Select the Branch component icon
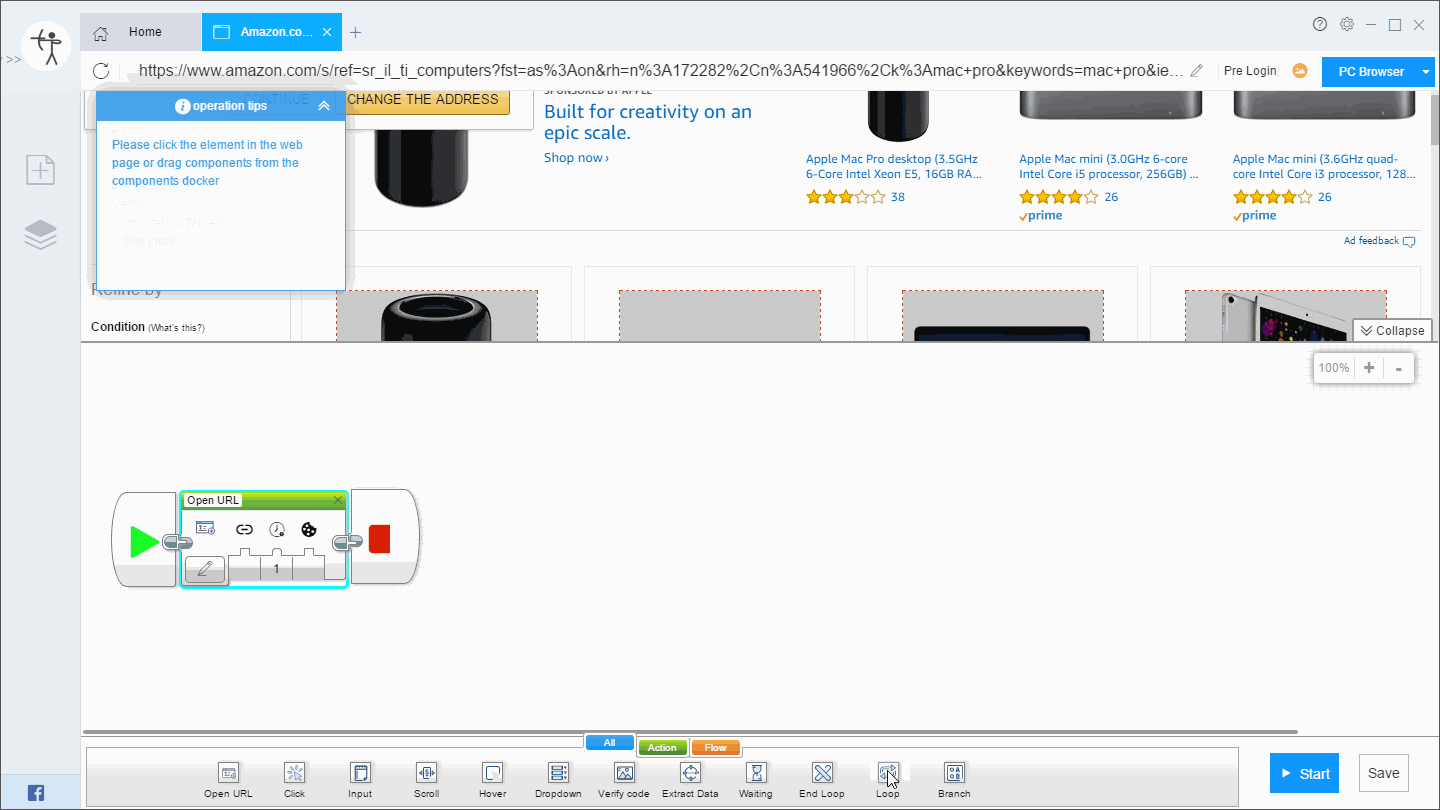Image resolution: width=1440 pixels, height=810 pixels. (954, 773)
